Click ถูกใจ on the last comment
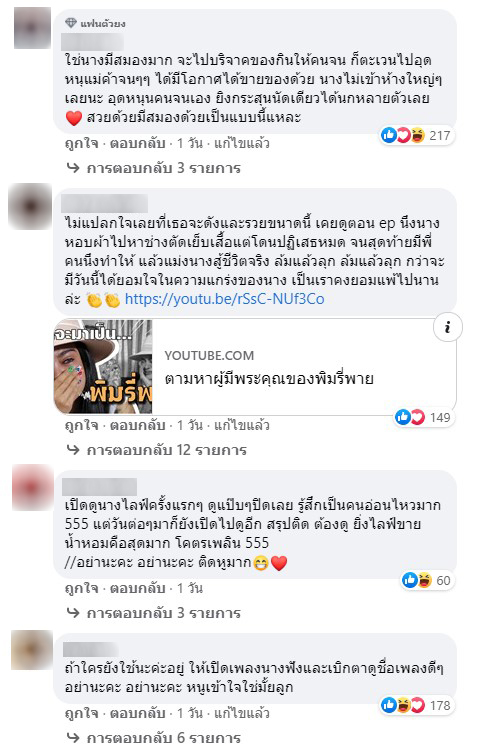497x754 pixels. pyautogui.click(x=81, y=713)
